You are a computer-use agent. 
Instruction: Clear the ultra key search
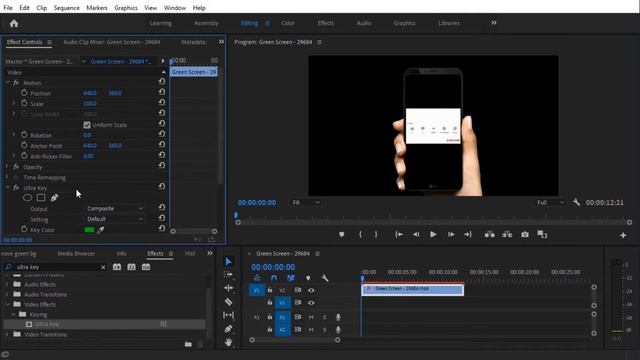[x=103, y=267]
